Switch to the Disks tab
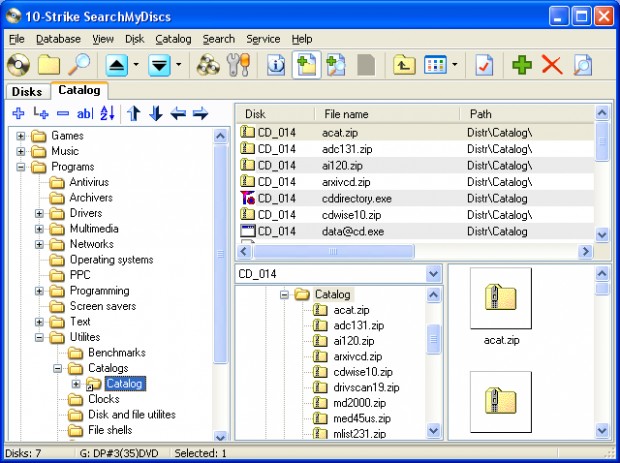Screen dimensions: 620x463 [x=27, y=91]
